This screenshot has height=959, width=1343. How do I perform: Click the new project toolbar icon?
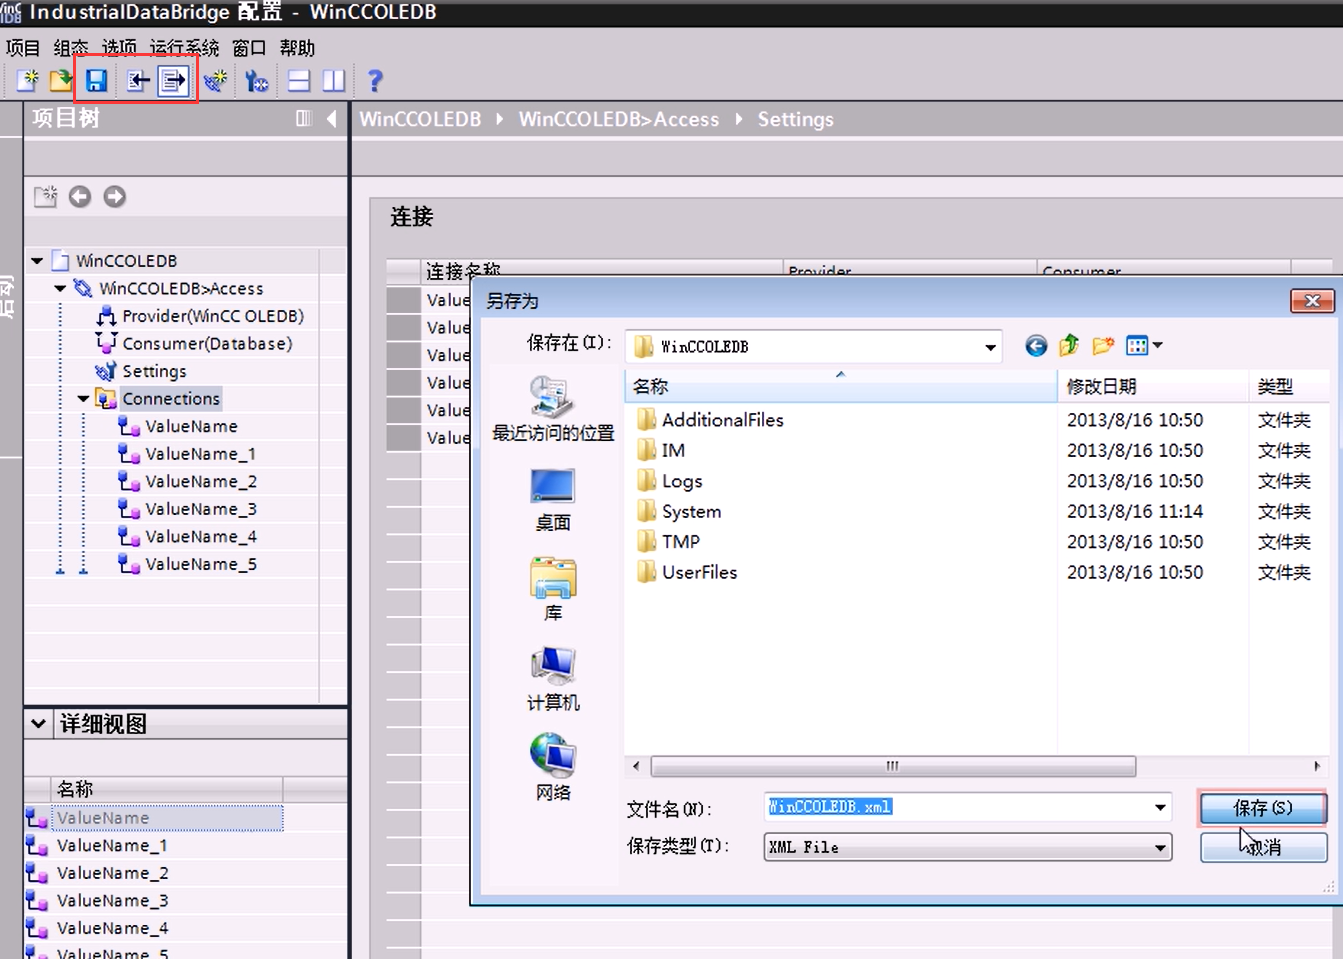point(27,81)
